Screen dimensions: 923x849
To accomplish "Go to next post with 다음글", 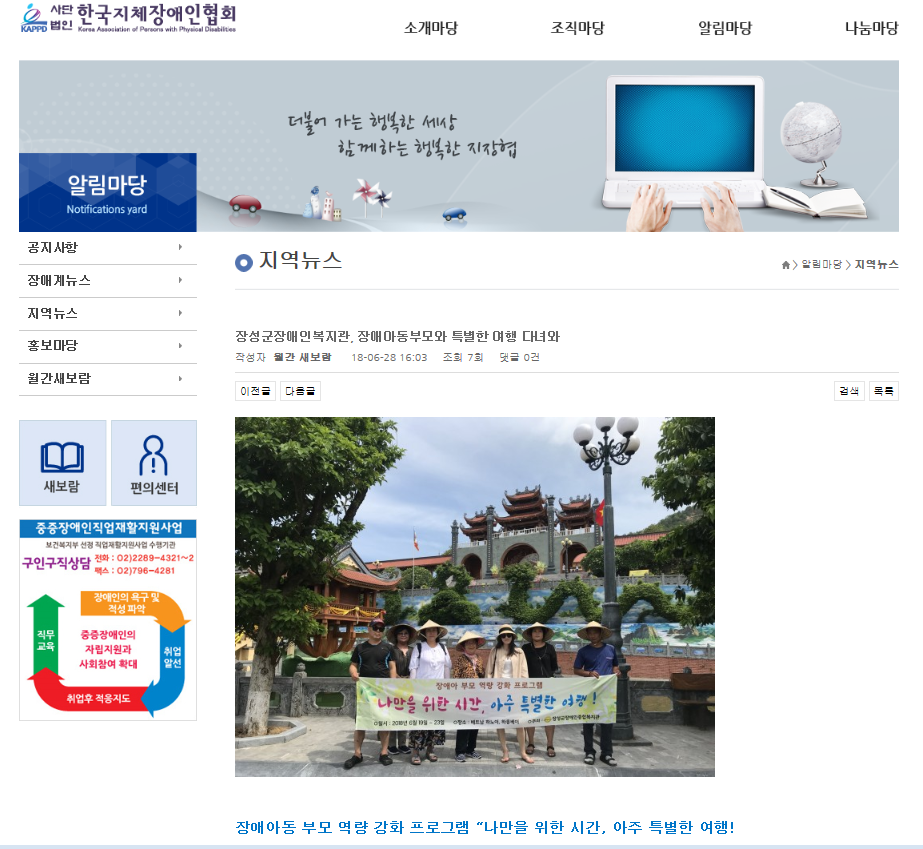I will pyautogui.click(x=300, y=391).
